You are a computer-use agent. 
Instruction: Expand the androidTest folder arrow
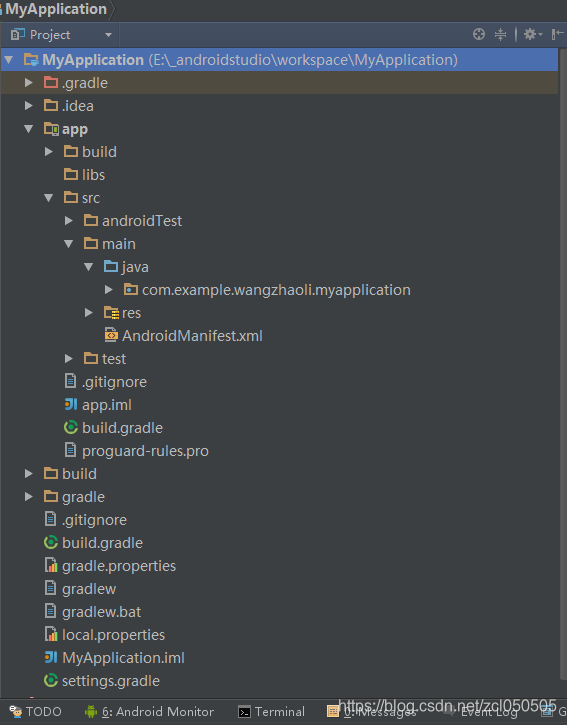[x=68, y=221]
